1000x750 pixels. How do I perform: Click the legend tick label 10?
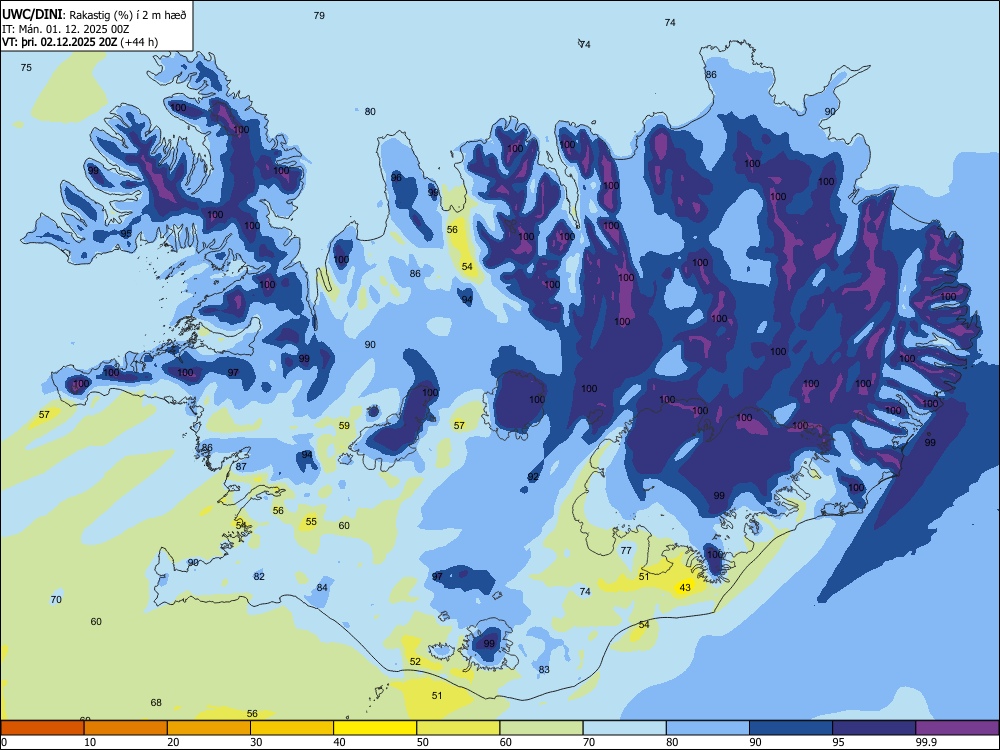point(90,742)
